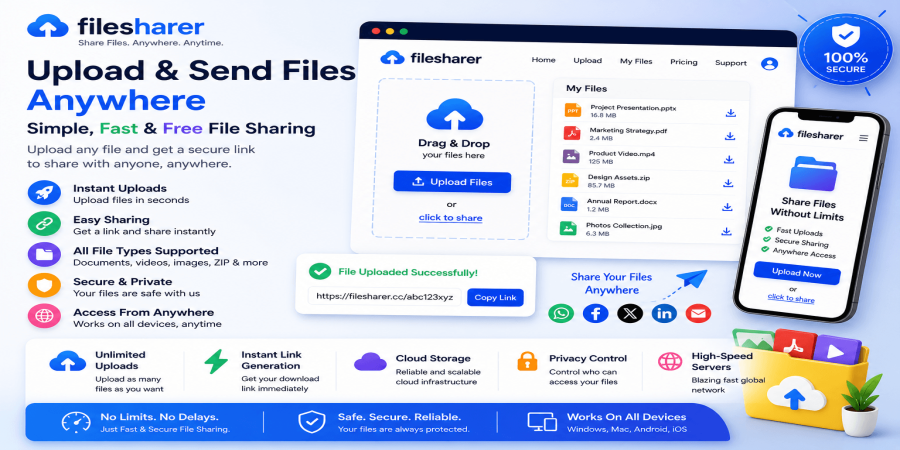Click the Instant Uploads rocket icon

[44, 193]
